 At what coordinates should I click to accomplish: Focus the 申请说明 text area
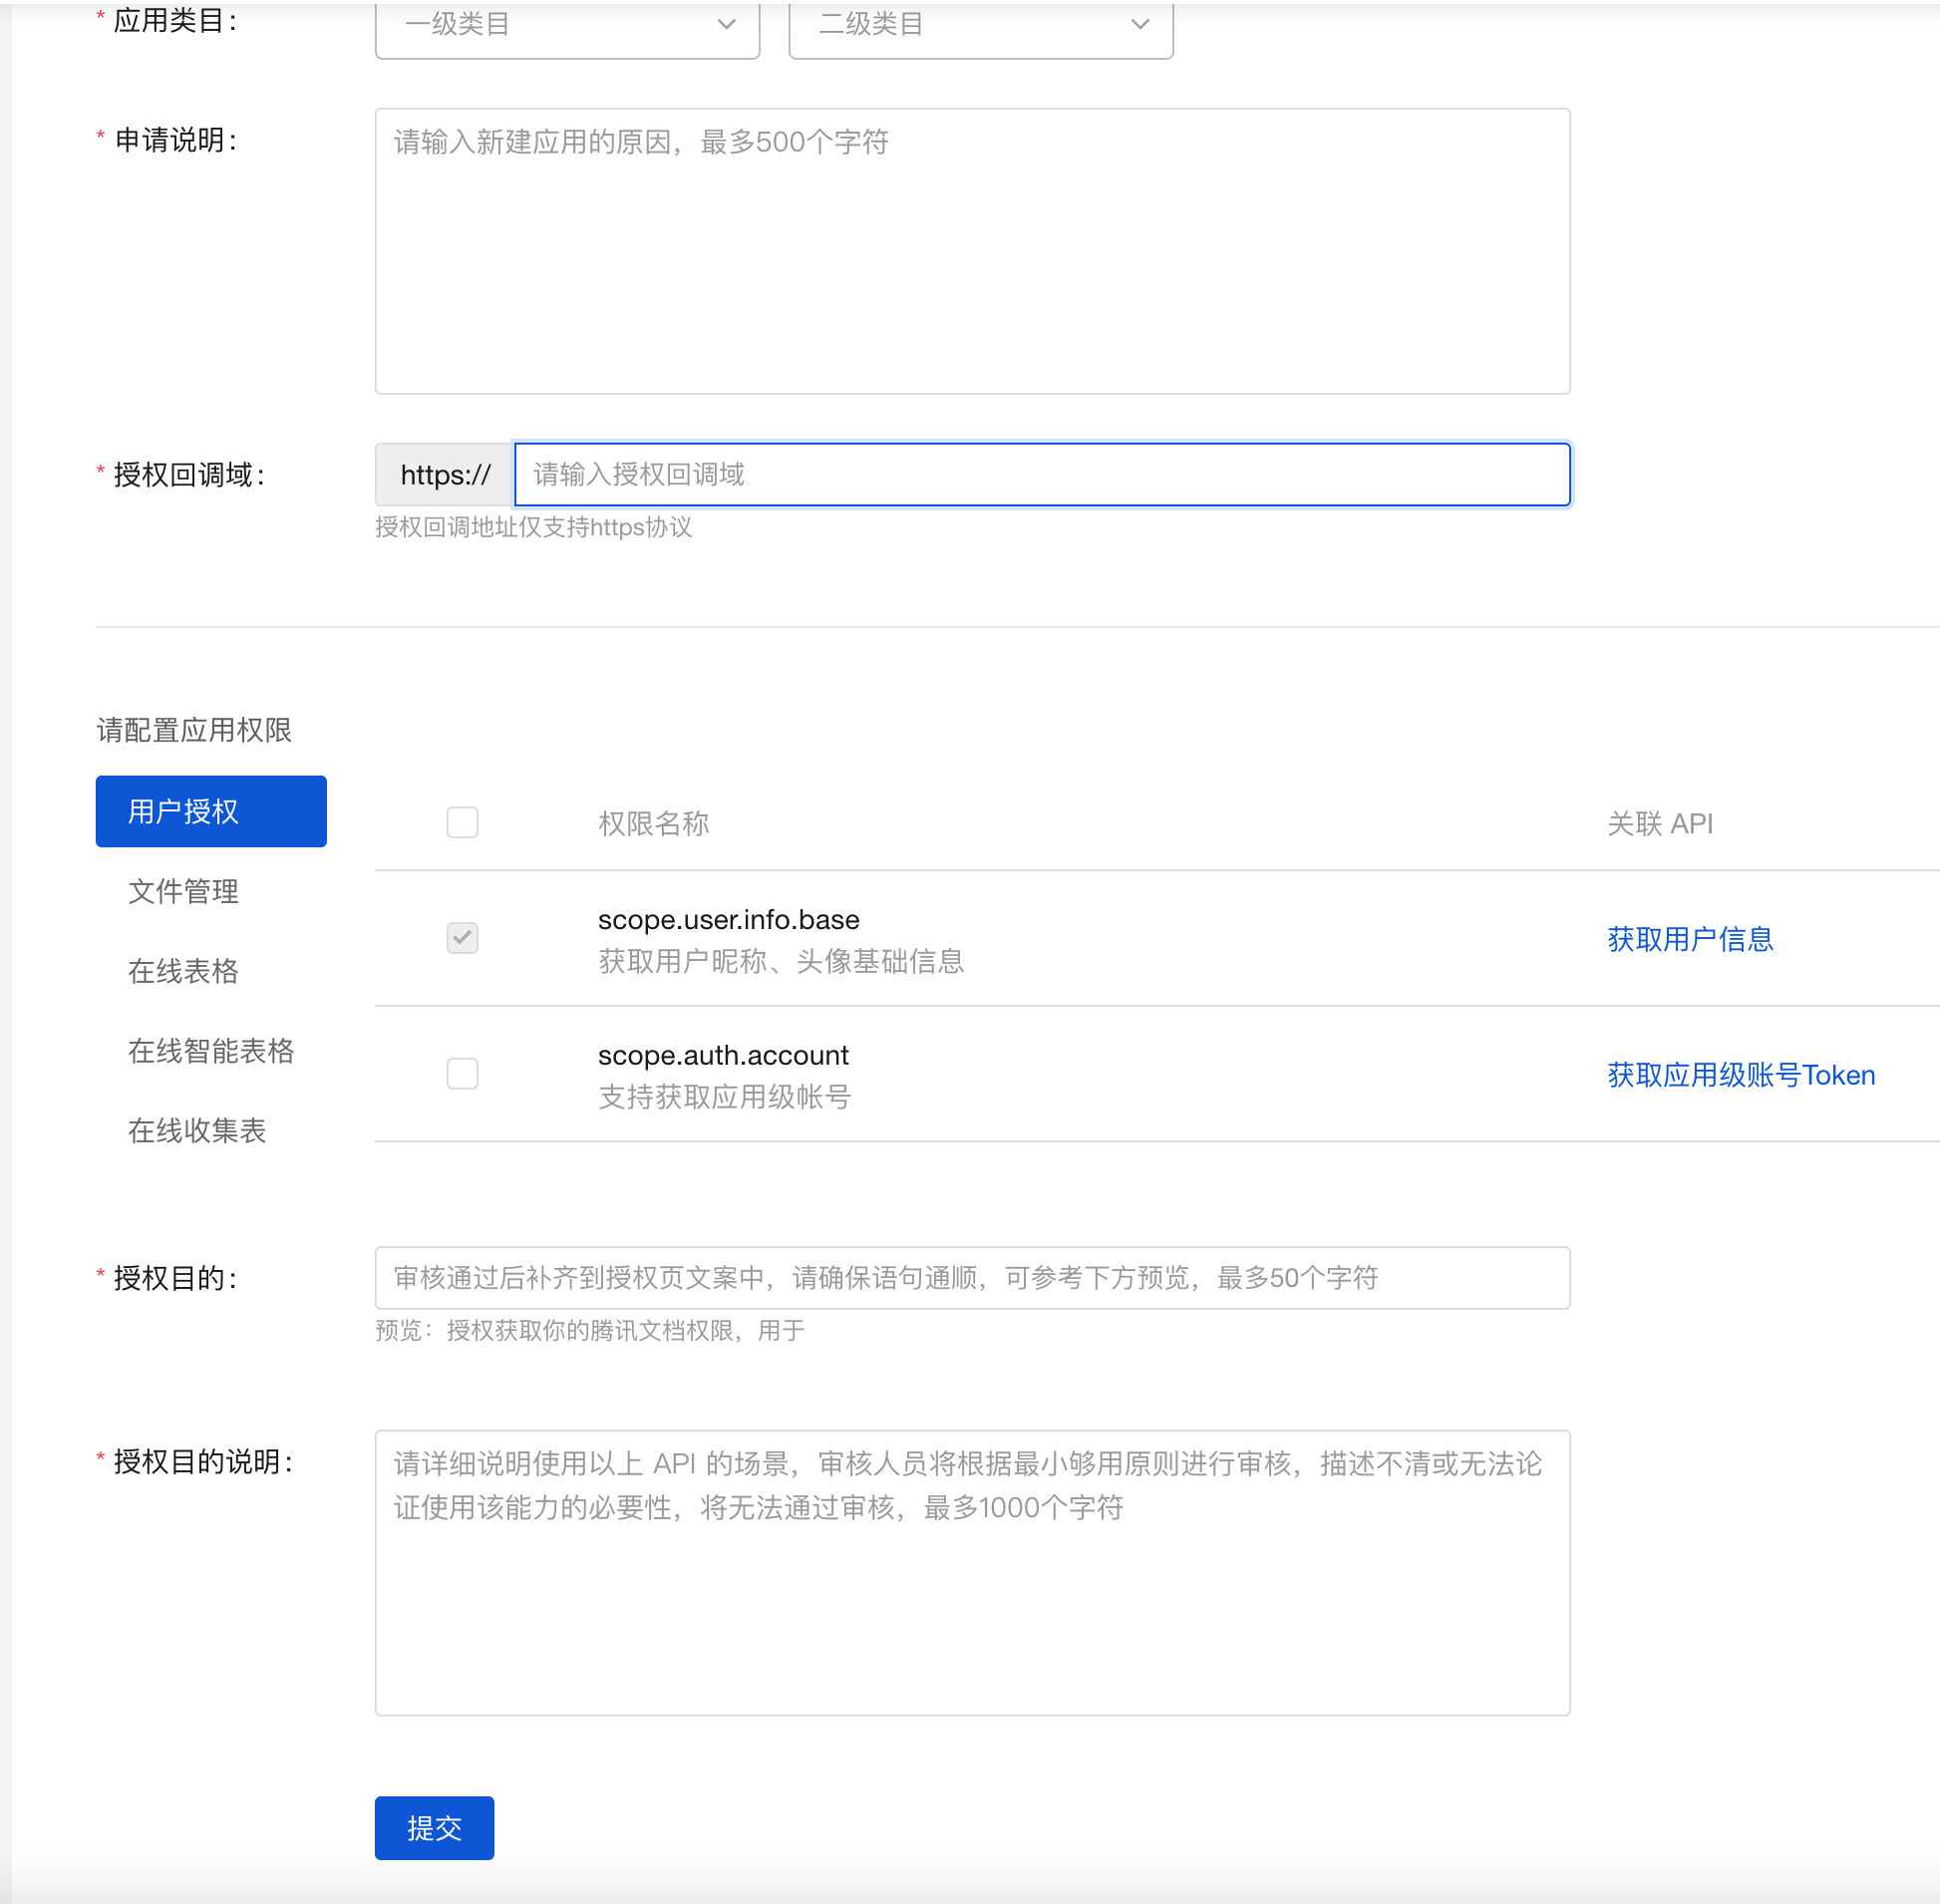[x=971, y=251]
